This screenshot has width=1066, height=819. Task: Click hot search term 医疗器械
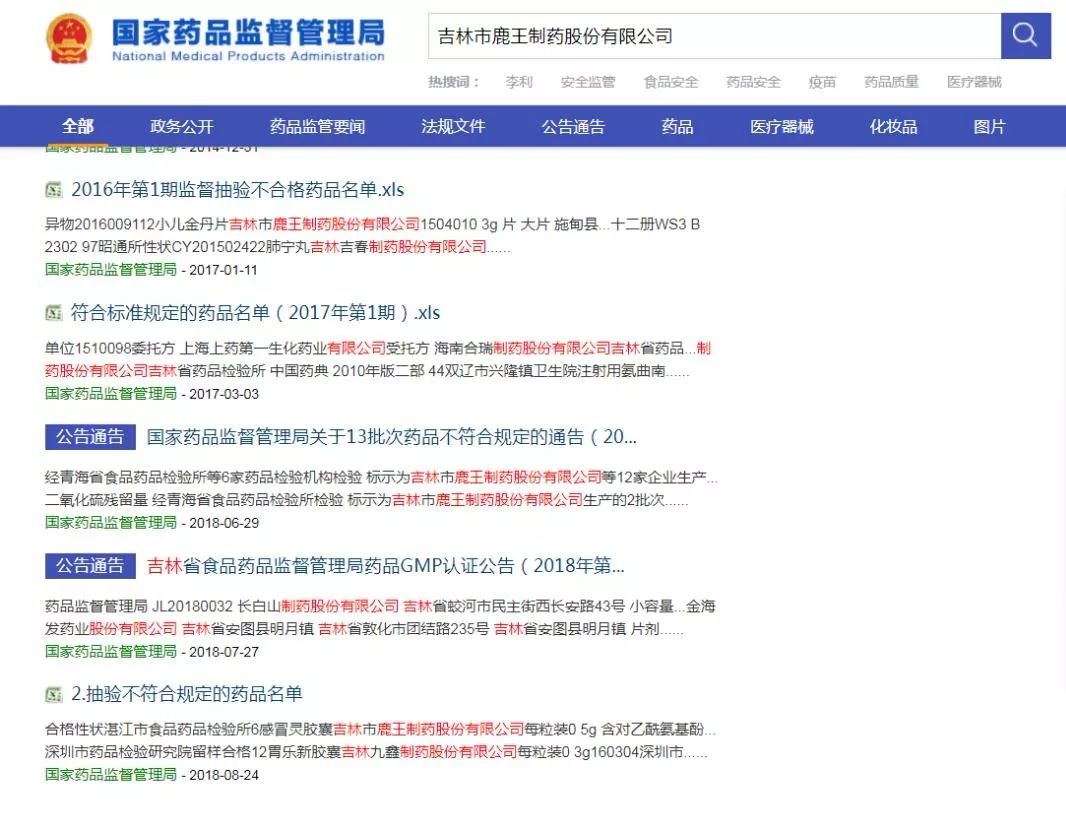click(974, 82)
